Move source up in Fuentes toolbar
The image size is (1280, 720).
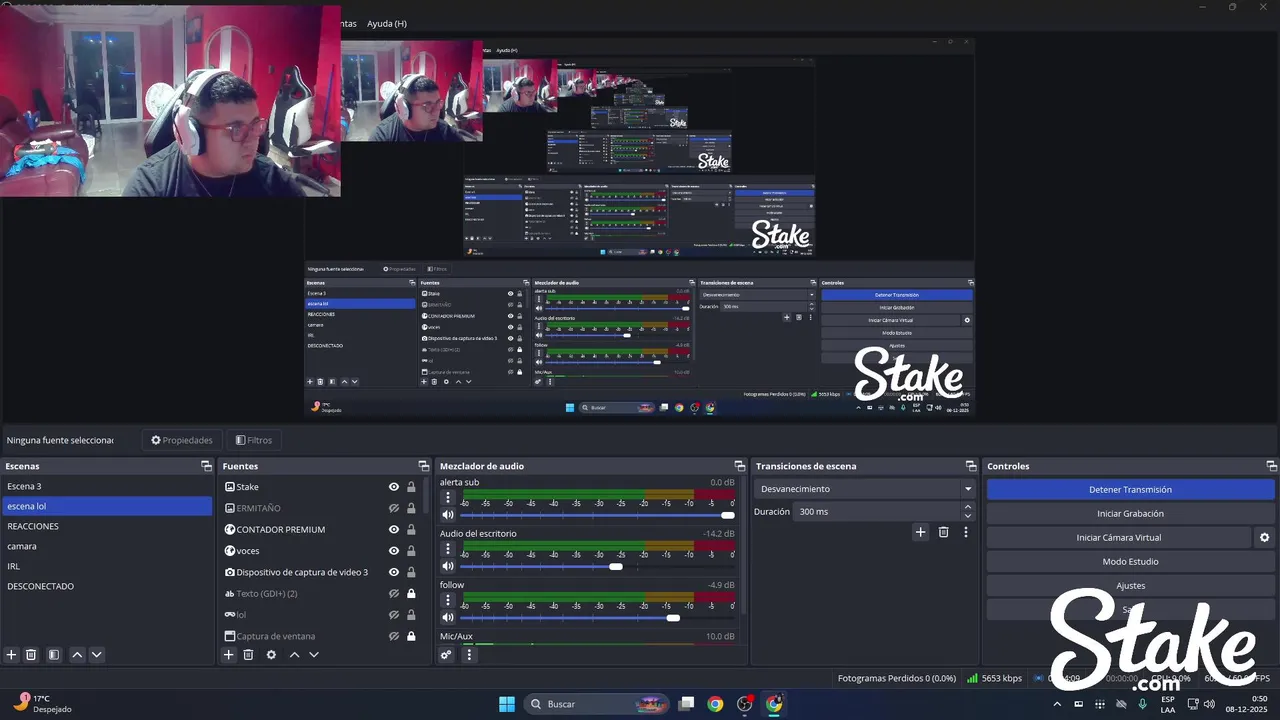tap(294, 655)
